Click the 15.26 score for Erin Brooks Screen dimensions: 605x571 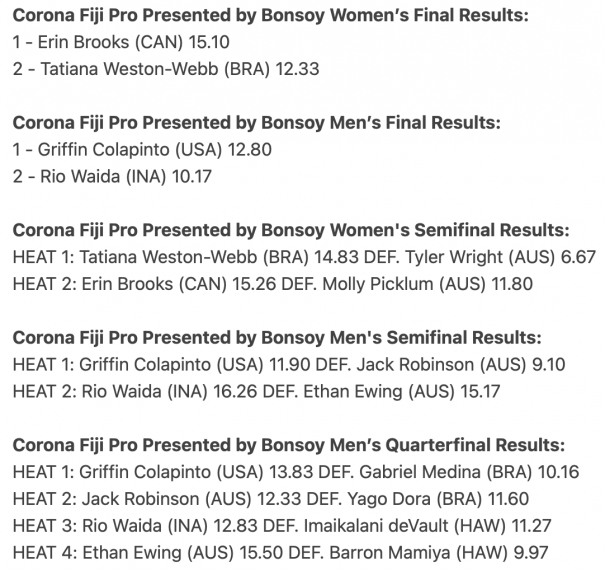tap(254, 284)
